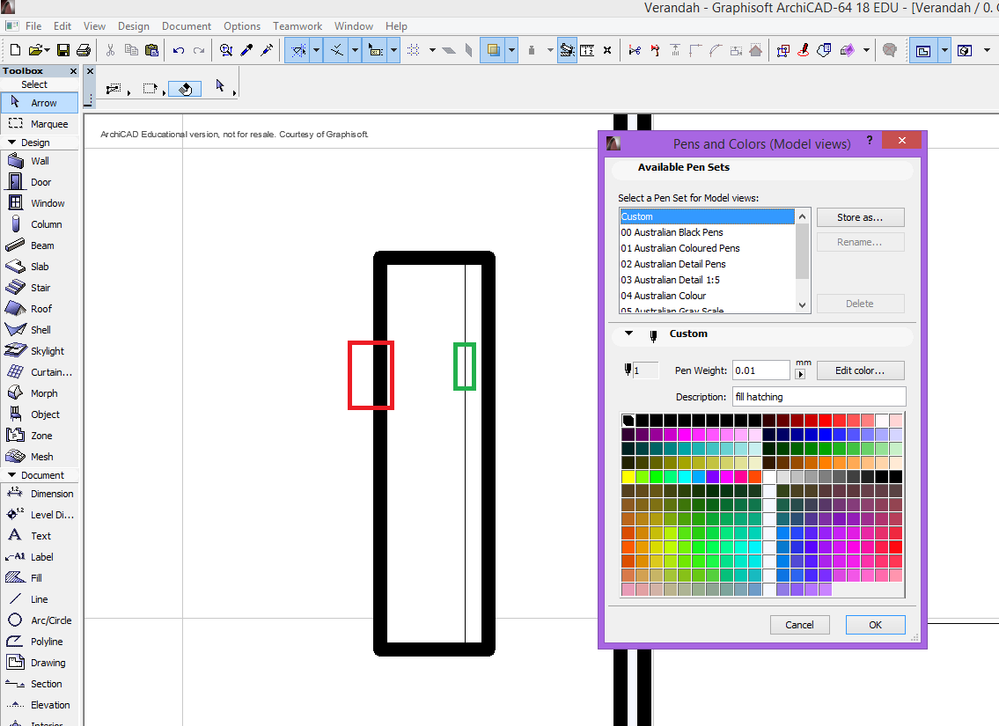Screen dimensions: 999x726
Task: Select the Window tool in Toolbox
Action: point(40,203)
